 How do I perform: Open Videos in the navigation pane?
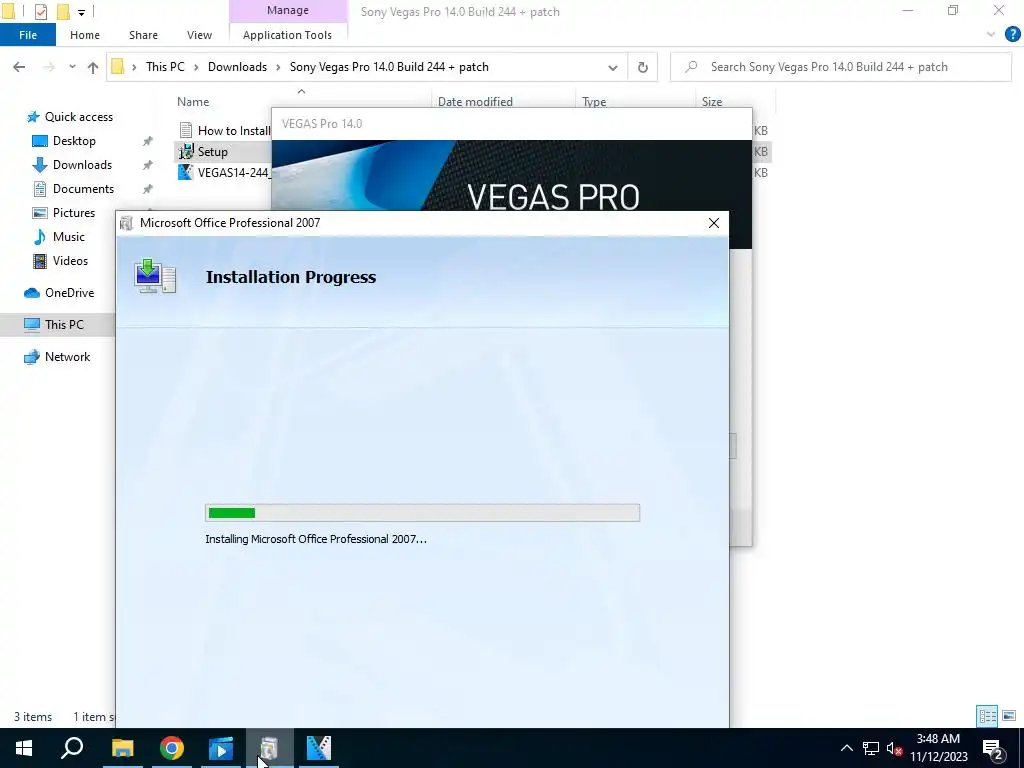[x=70, y=261]
